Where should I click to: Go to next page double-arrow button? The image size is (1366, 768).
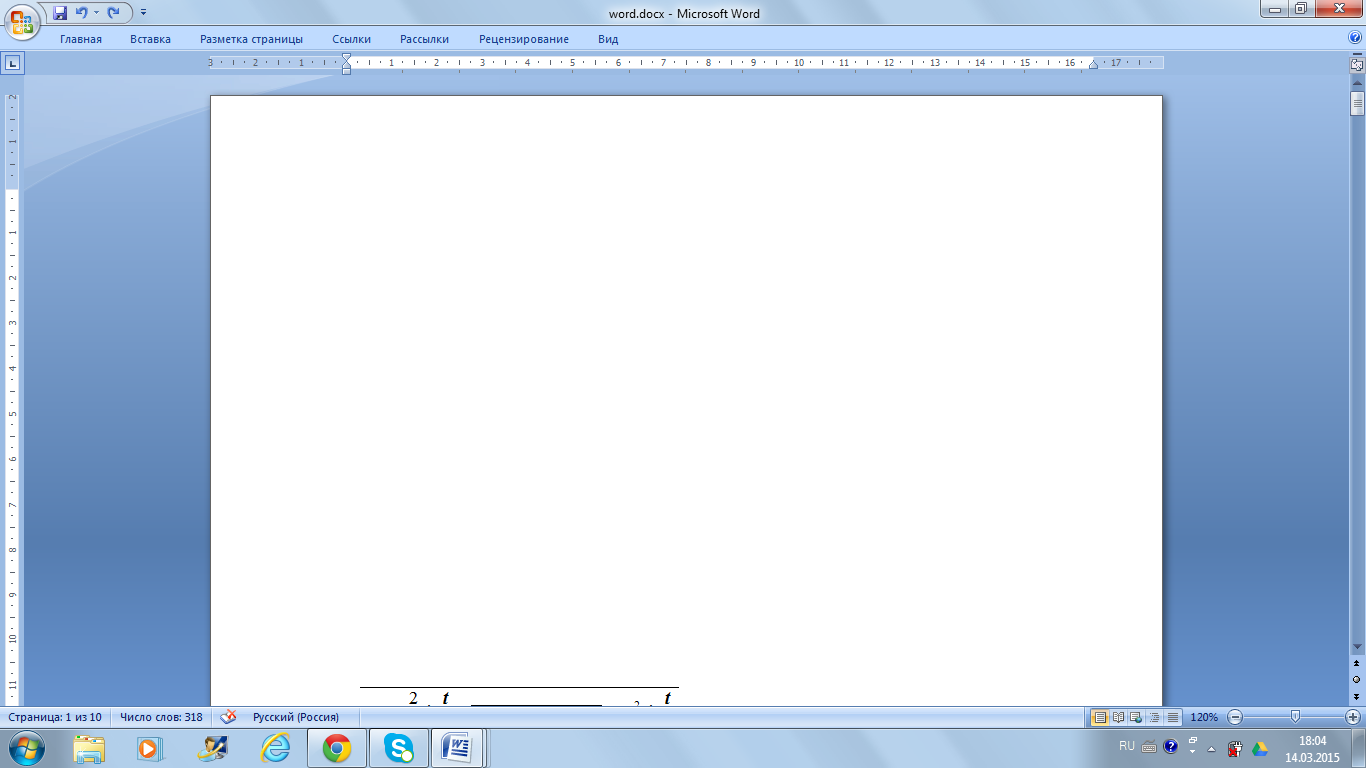1357,695
